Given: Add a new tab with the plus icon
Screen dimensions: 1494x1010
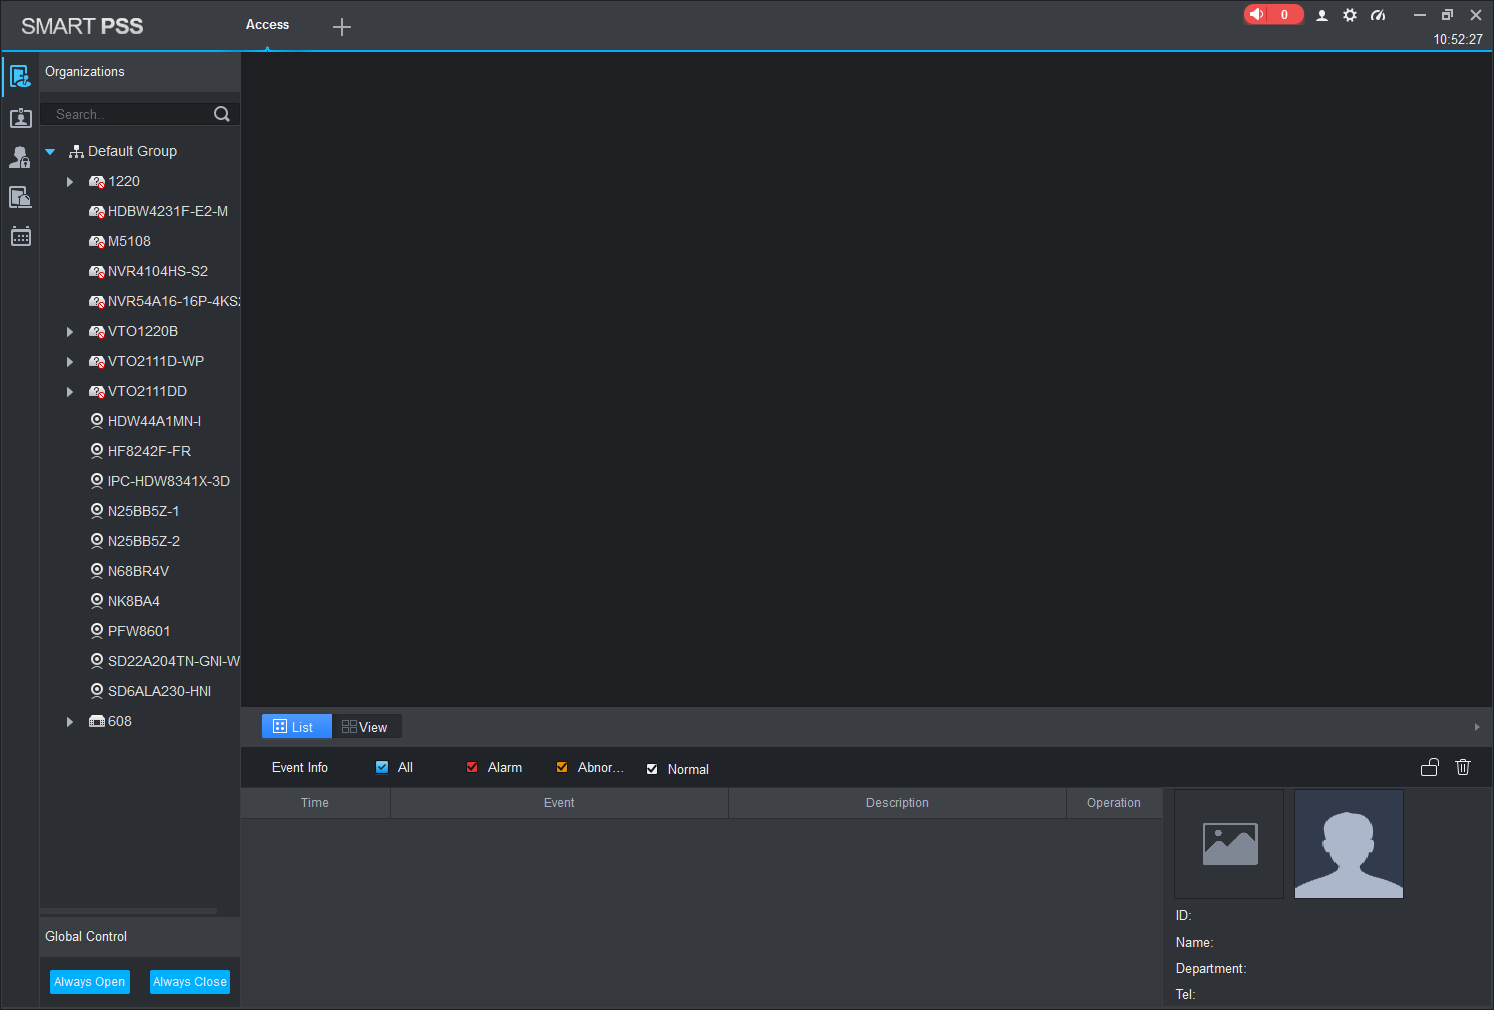Looking at the screenshot, I should [342, 27].
